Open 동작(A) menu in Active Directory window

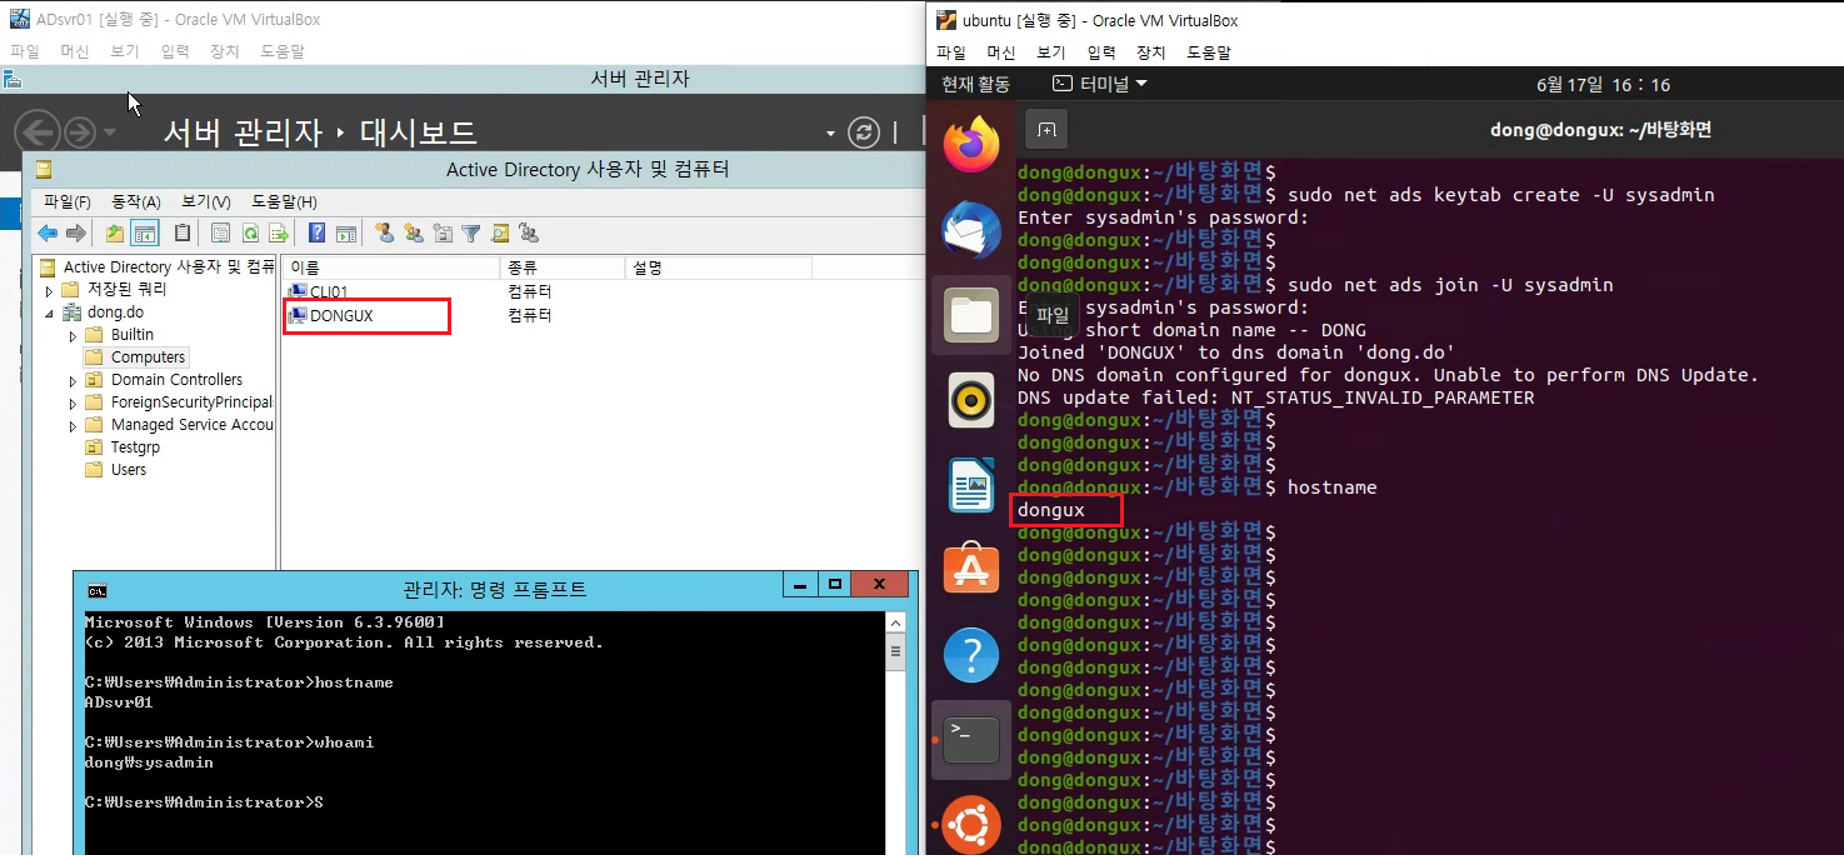pos(136,202)
